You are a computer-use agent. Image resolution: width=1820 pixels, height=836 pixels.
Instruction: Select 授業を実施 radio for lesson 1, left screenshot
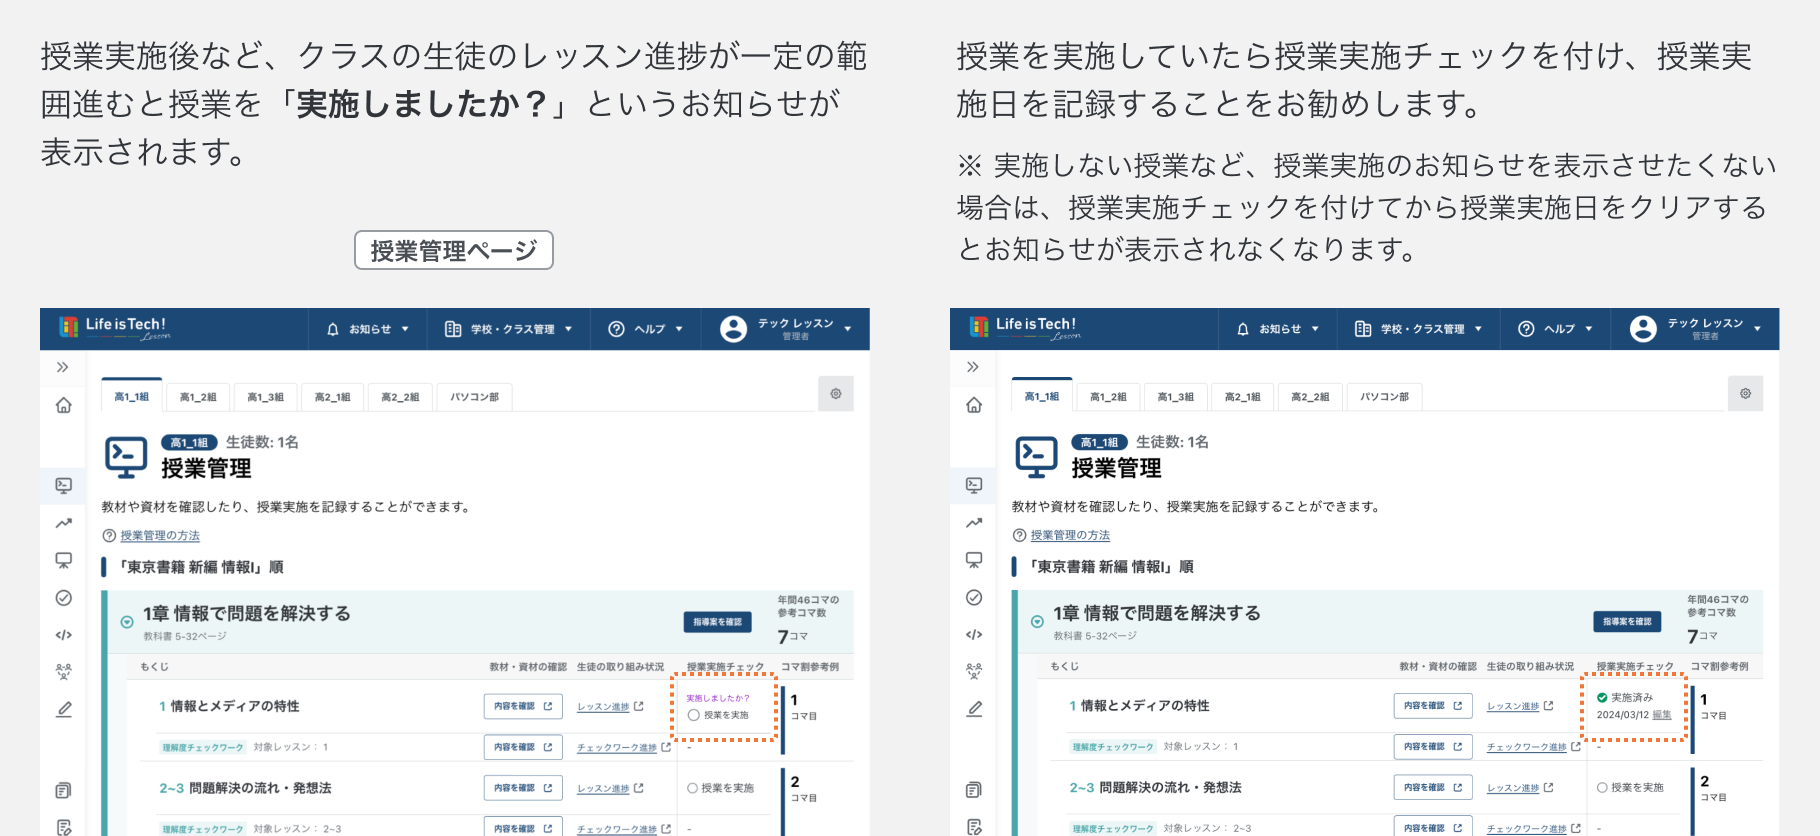coord(693,715)
